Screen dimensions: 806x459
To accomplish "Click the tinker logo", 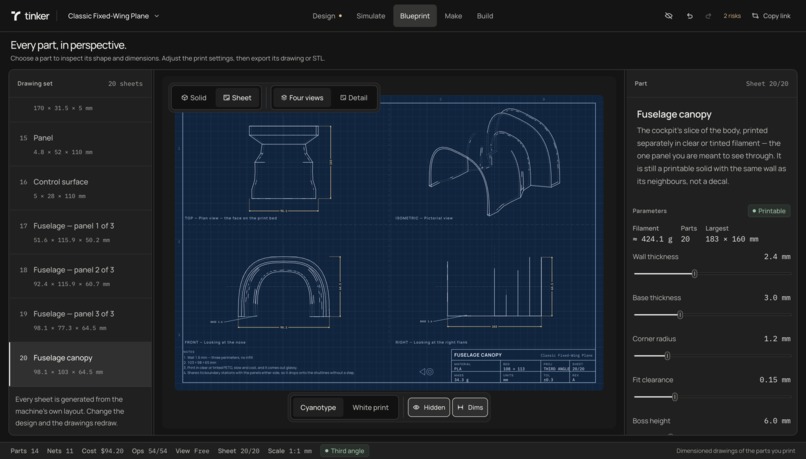I will [x=30, y=16].
